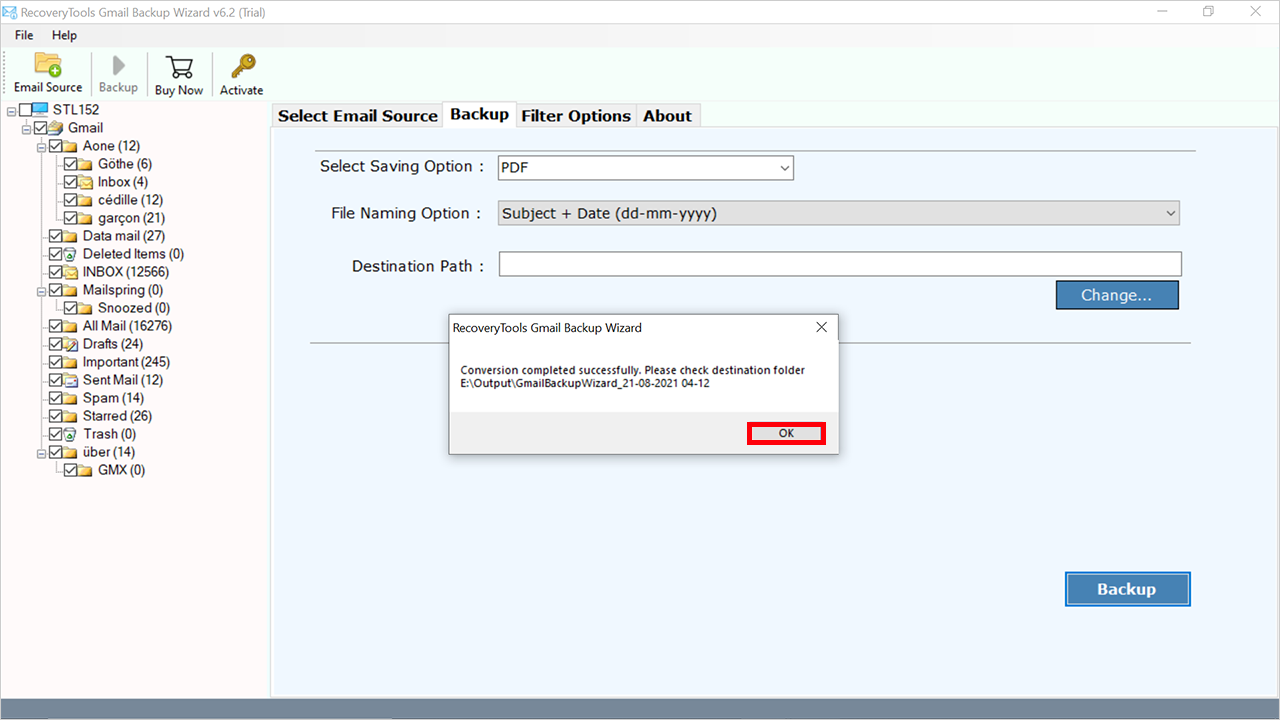Uncheck the Drafts (24) checkbox
1280x720 pixels.
(x=55, y=344)
